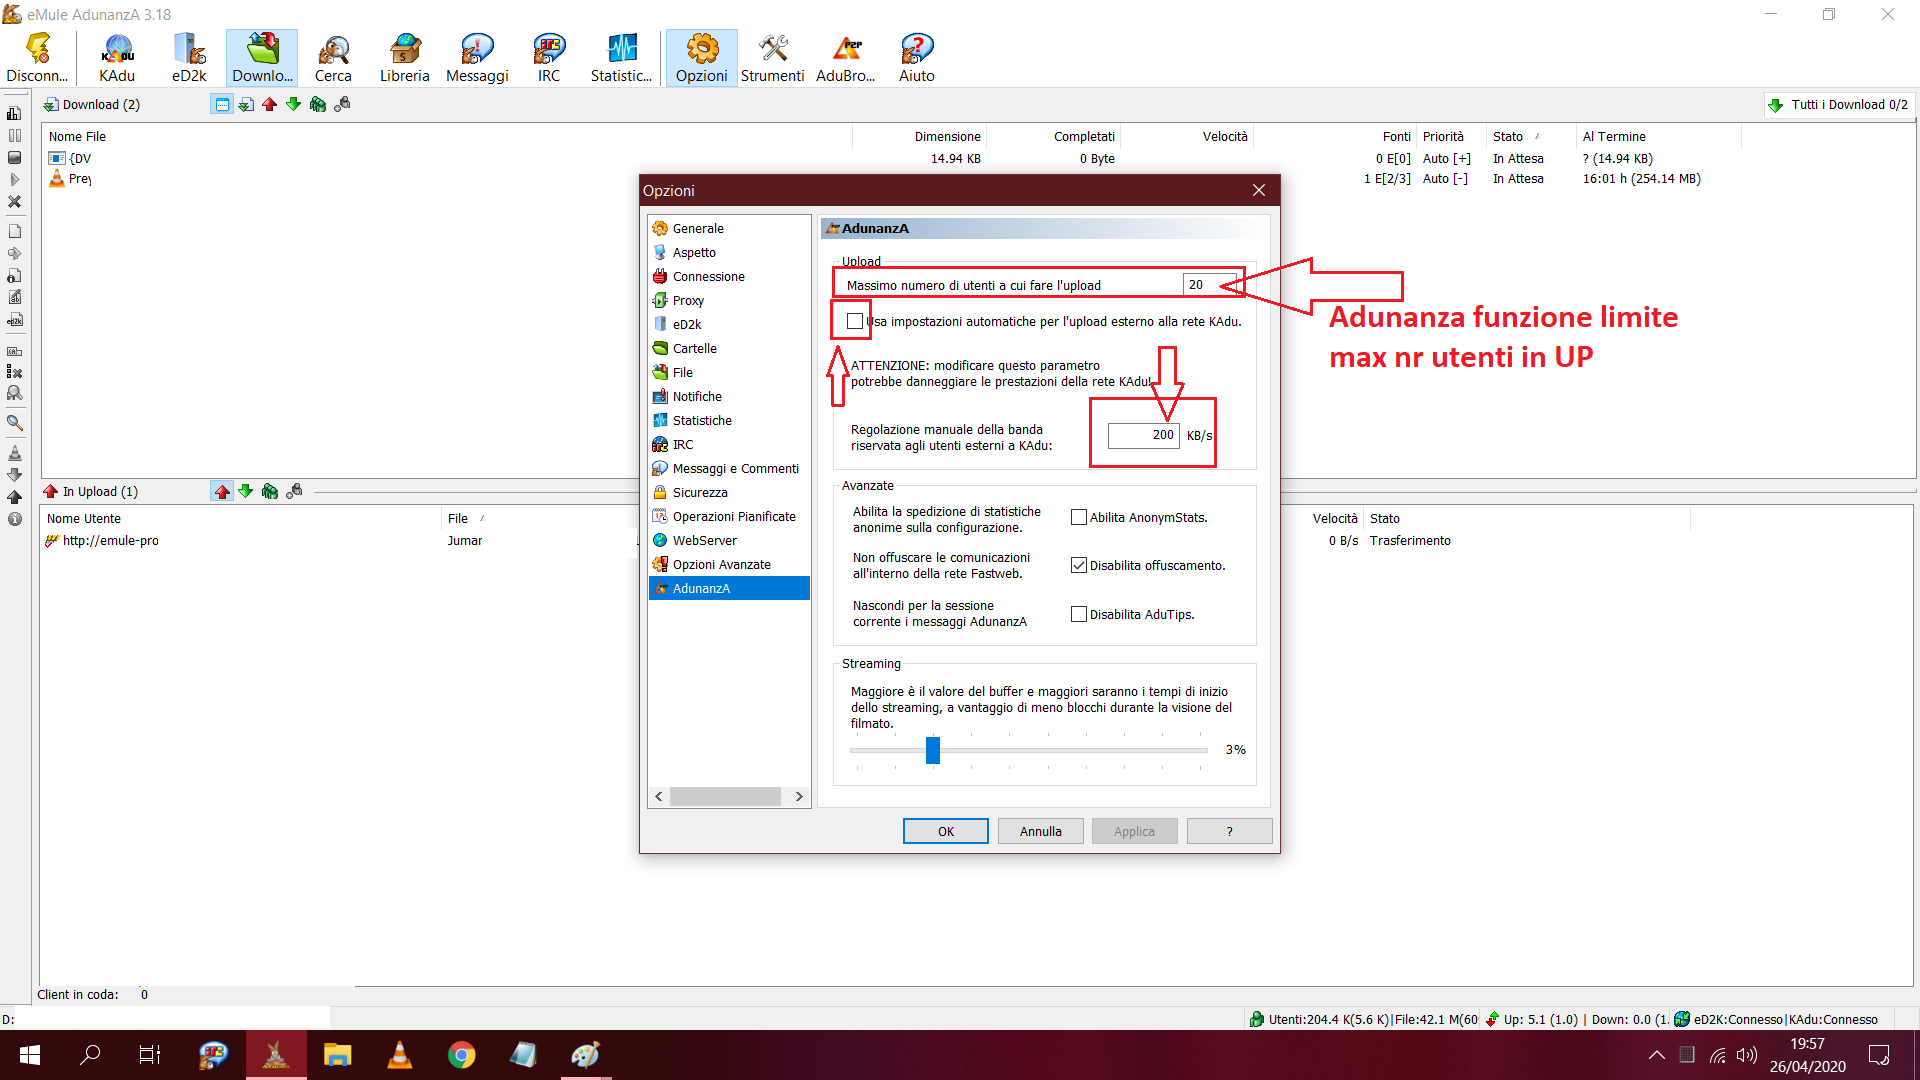This screenshot has height=1080, width=1920.
Task: Select Operazioni Pianificate in options list
Action: pos(734,516)
